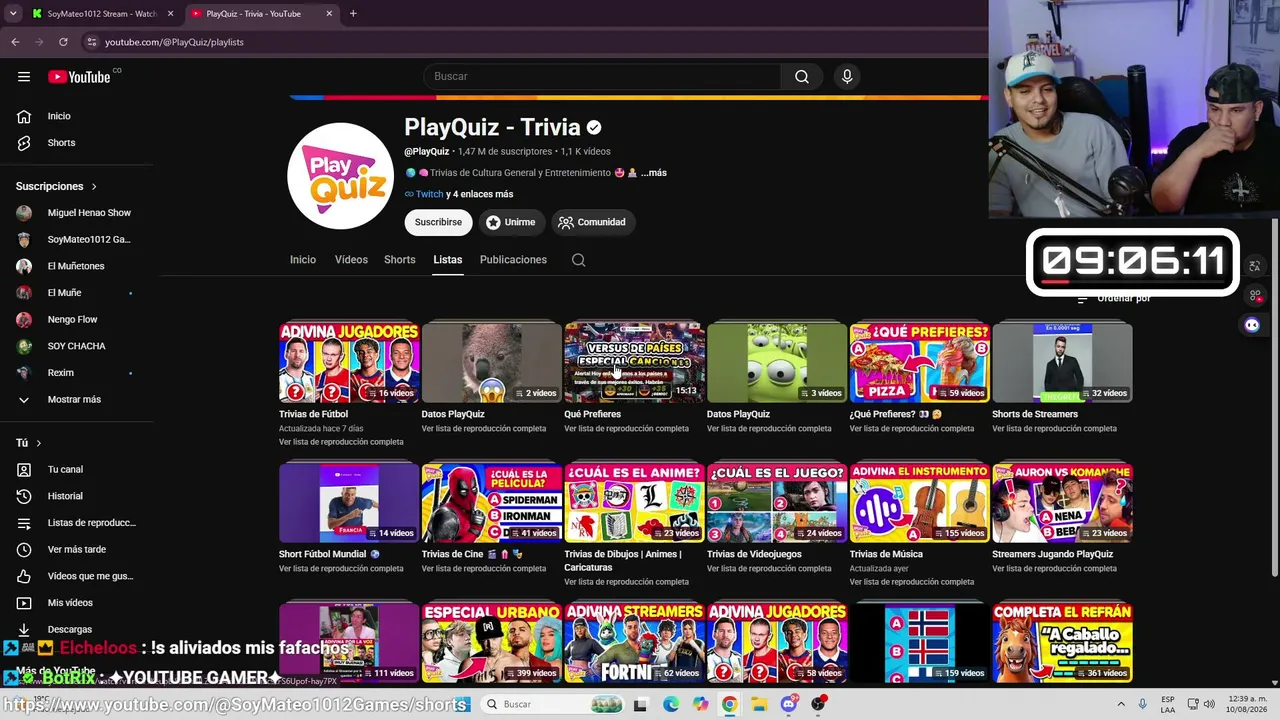Screen dimensions: 1280x720
Task: Close the SoyMateo1012 Stream tab
Action: (170, 14)
